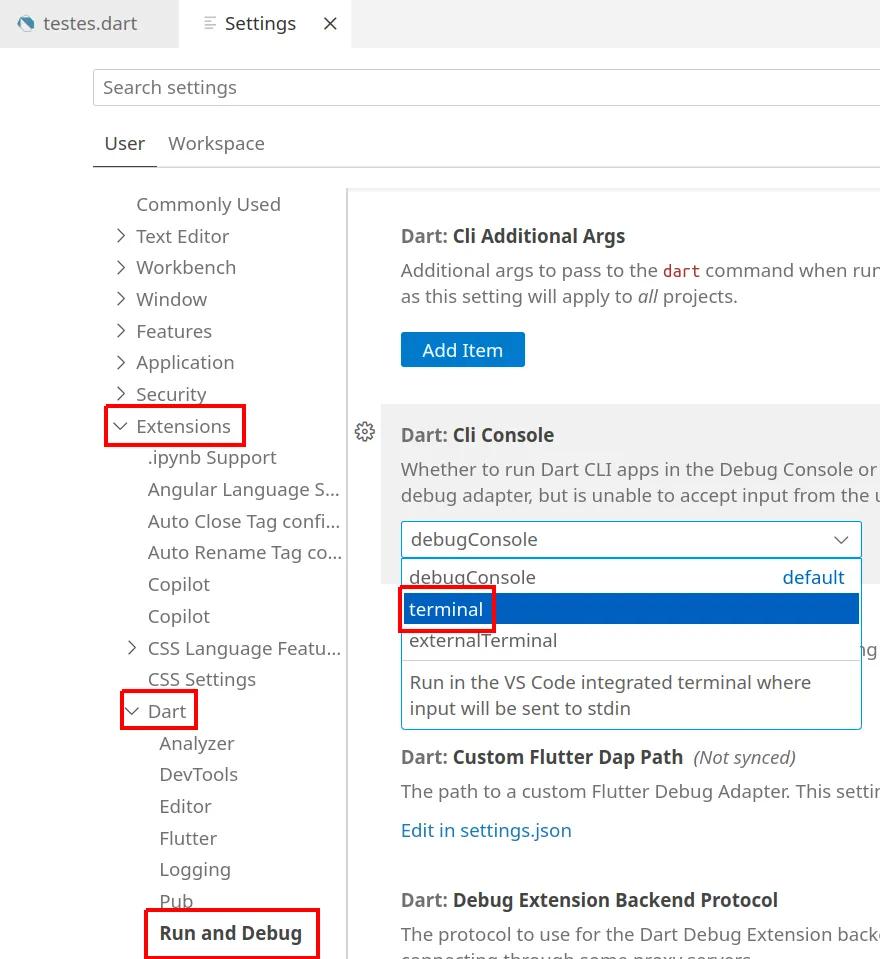Collapse the Dart extension node
Screen dimensions: 880x959
(132, 711)
